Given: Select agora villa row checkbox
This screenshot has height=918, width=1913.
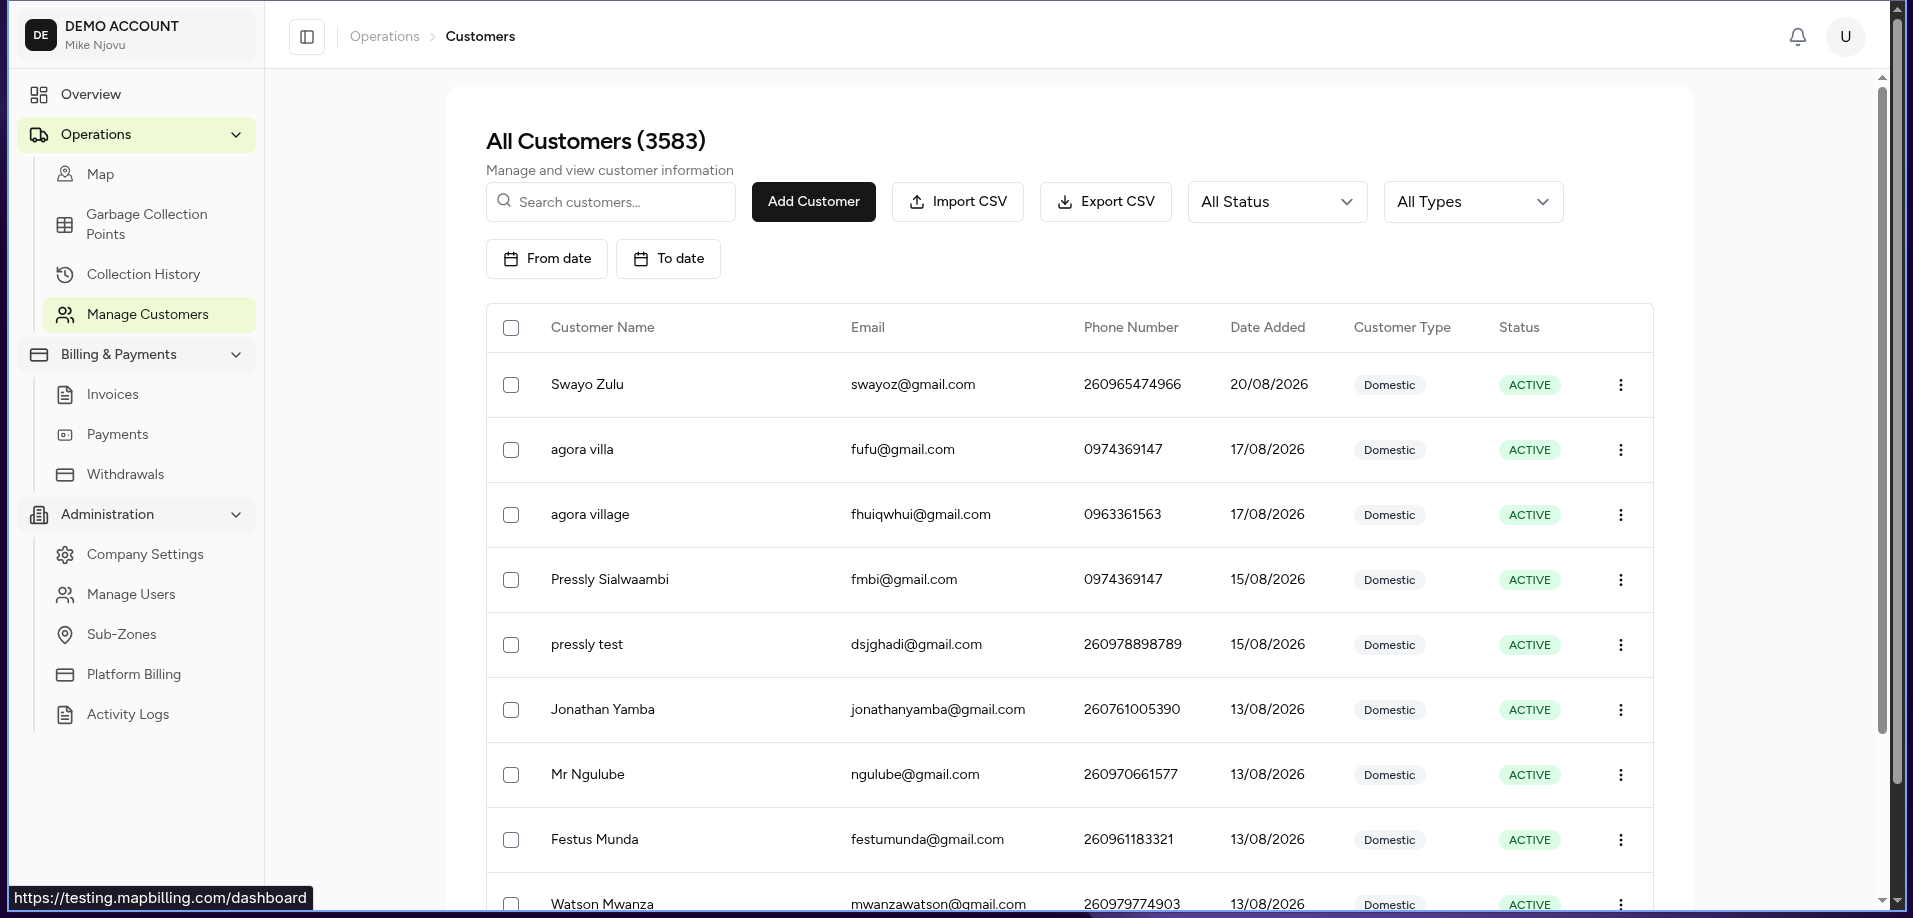Looking at the screenshot, I should (x=511, y=450).
